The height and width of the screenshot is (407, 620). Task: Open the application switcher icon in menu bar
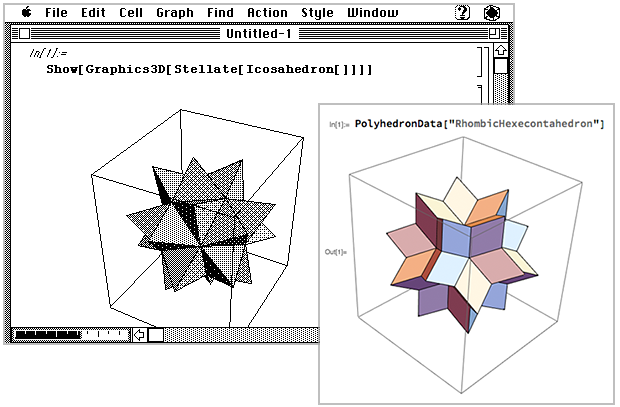point(491,13)
